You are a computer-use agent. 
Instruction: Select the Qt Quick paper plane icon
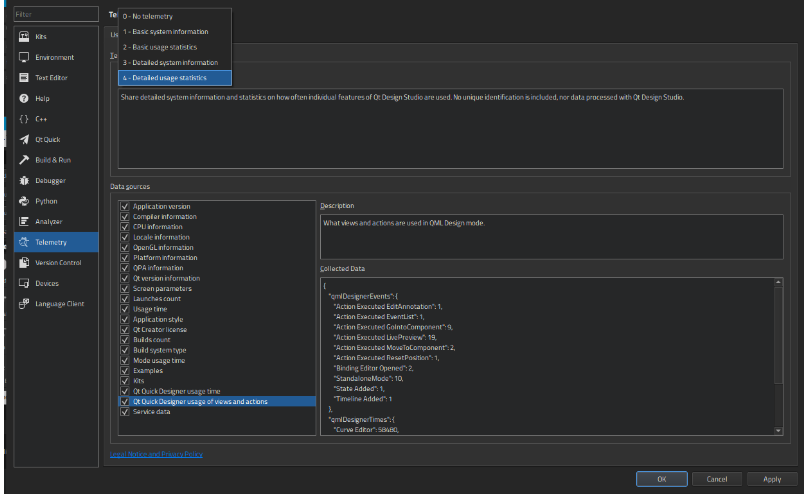pyautogui.click(x=24, y=139)
